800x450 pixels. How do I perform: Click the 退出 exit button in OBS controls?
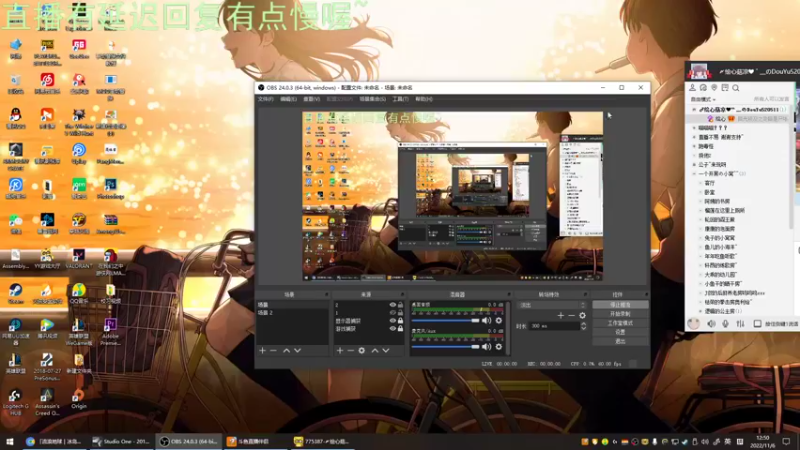[620, 341]
